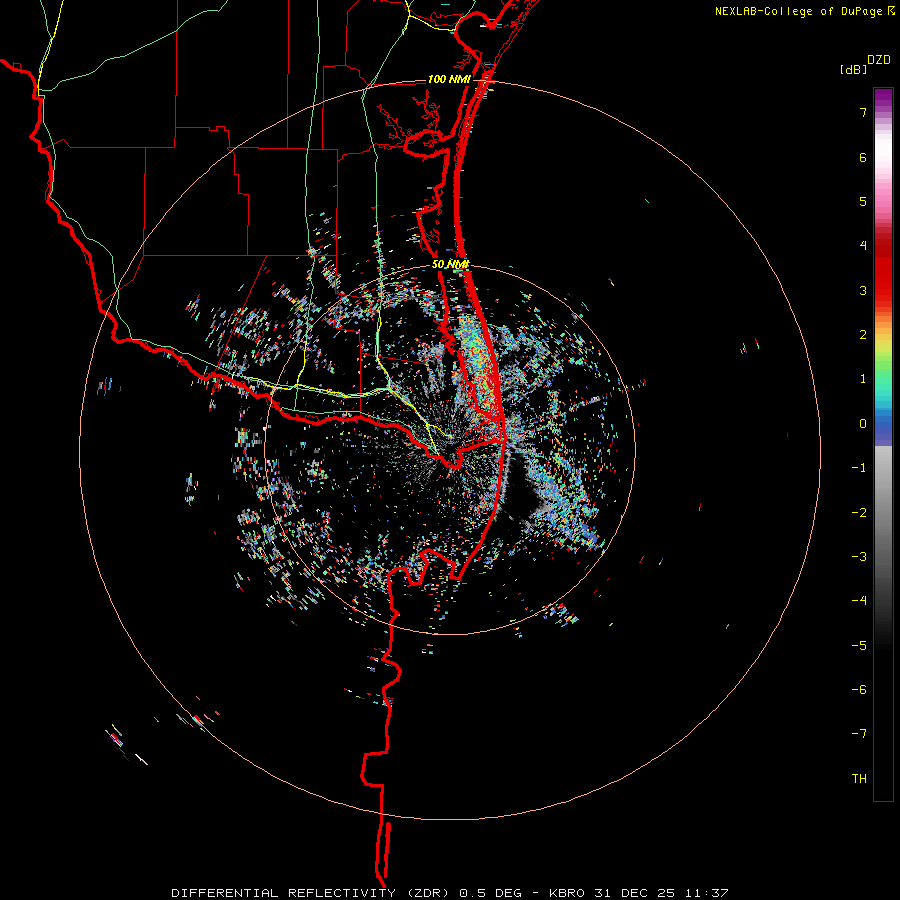Click the TH threshold label
Screen dimensions: 900x900
pos(859,779)
